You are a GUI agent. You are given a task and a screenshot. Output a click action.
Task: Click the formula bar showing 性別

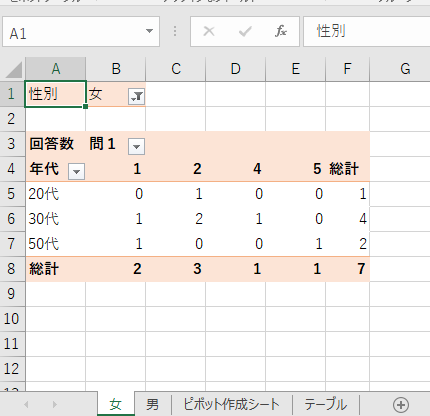366,32
